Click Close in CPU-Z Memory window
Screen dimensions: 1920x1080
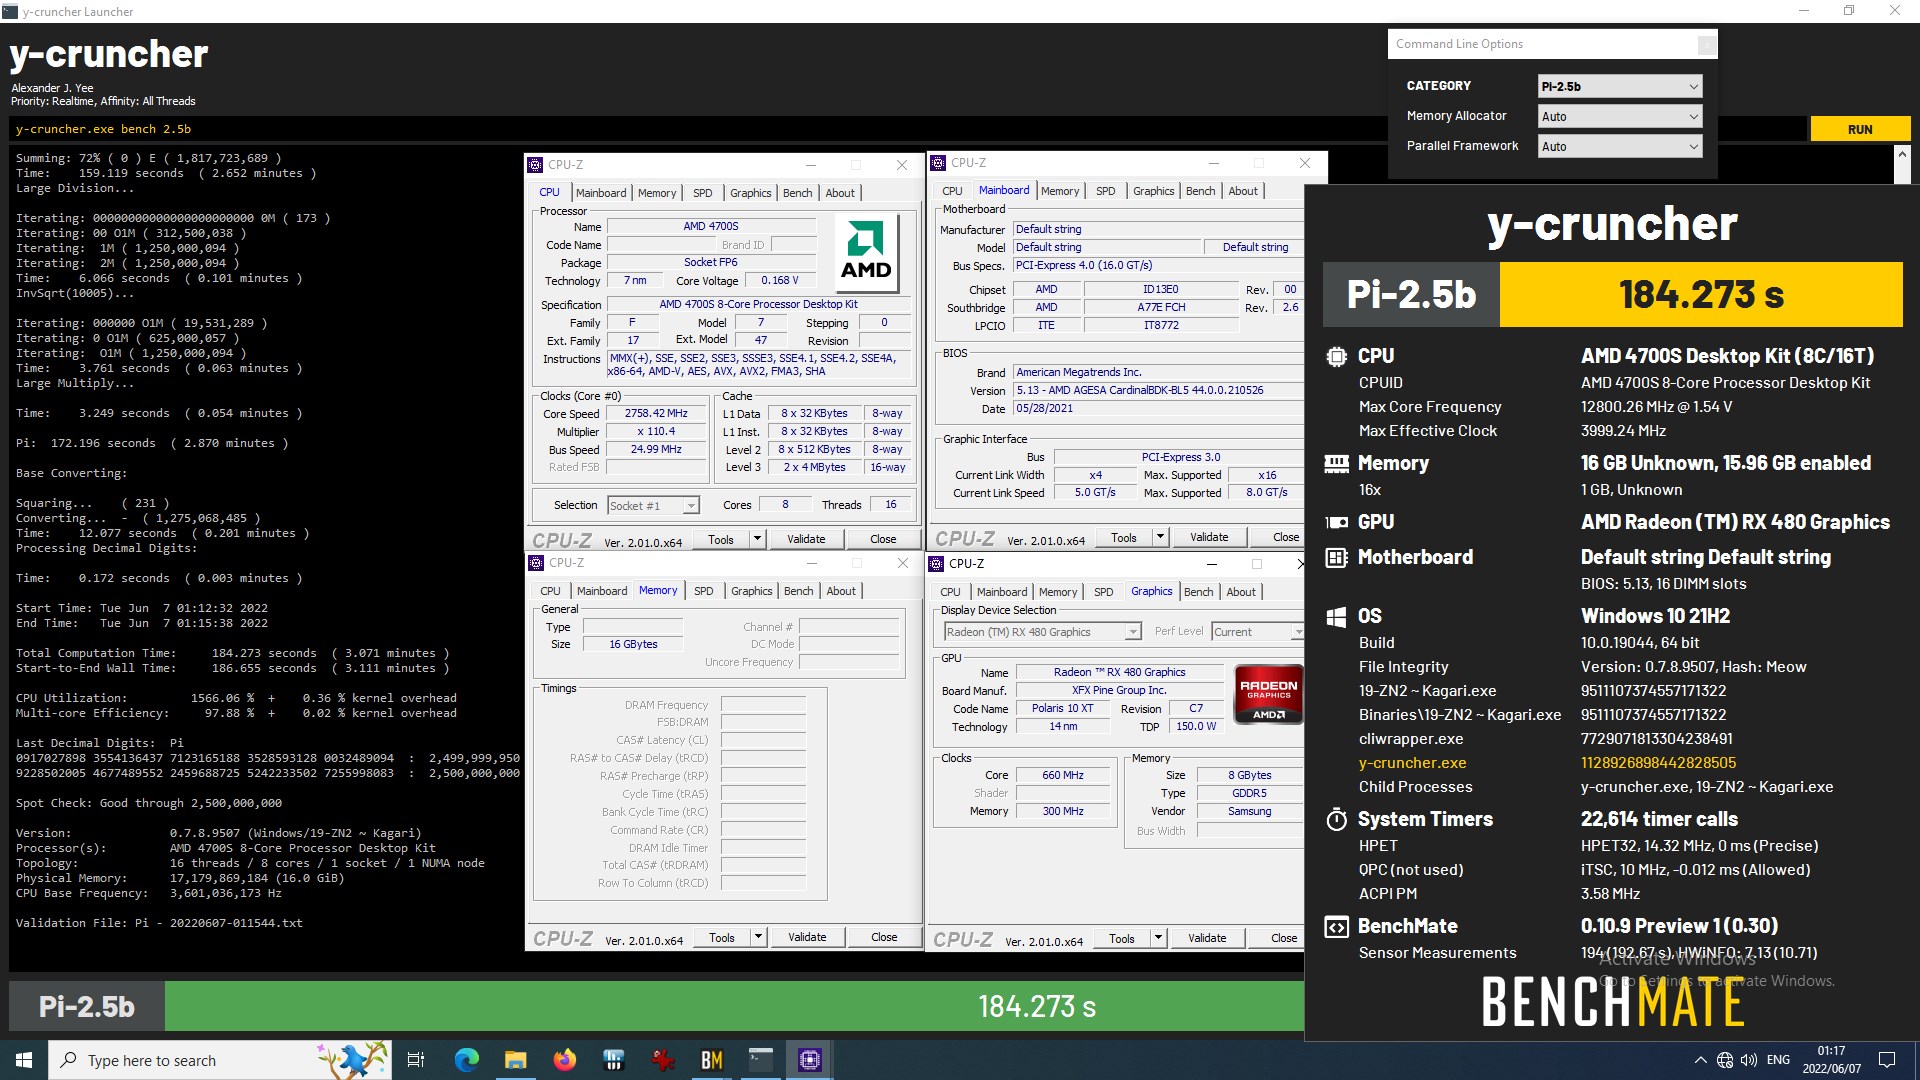pyautogui.click(x=884, y=937)
